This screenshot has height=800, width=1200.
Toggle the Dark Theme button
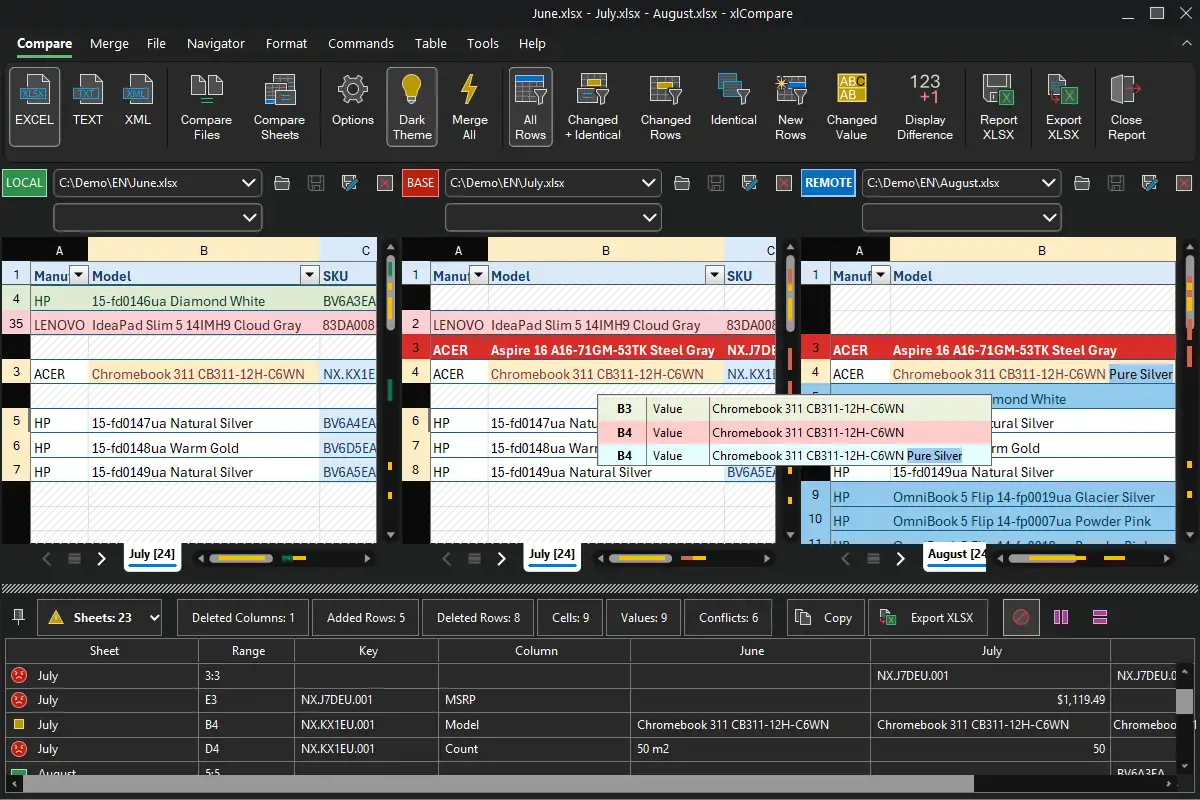tap(412, 106)
